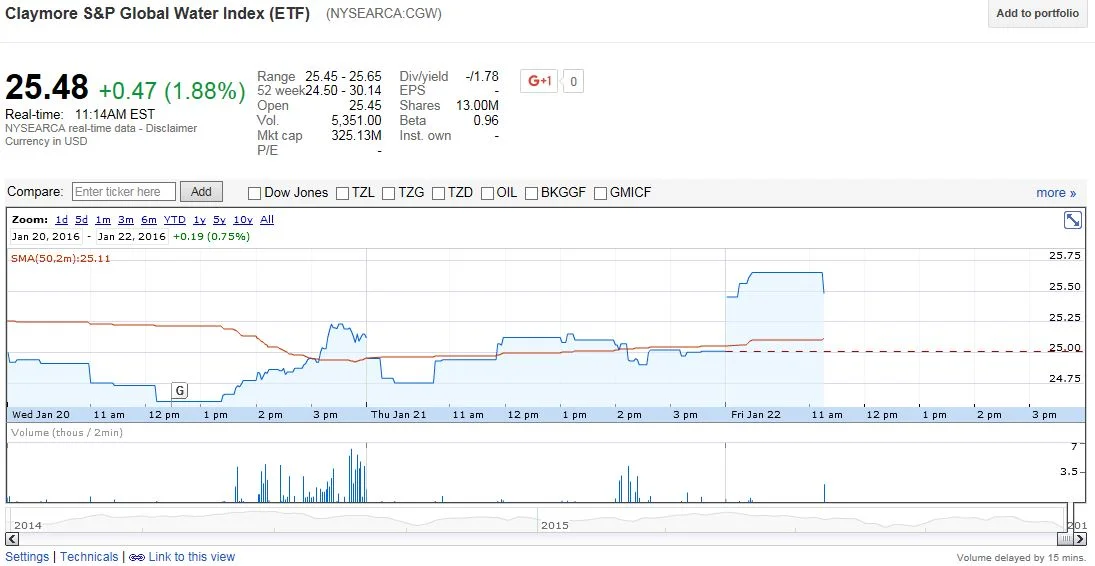1095x566 pixels.
Task: Select the 1m zoom range
Action: (x=103, y=219)
